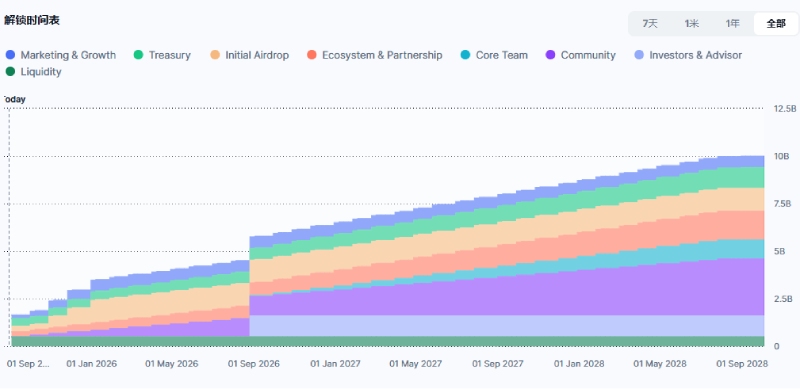The height and width of the screenshot is (389, 800).
Task: Select the 1年 time range
Action: [x=733, y=23]
